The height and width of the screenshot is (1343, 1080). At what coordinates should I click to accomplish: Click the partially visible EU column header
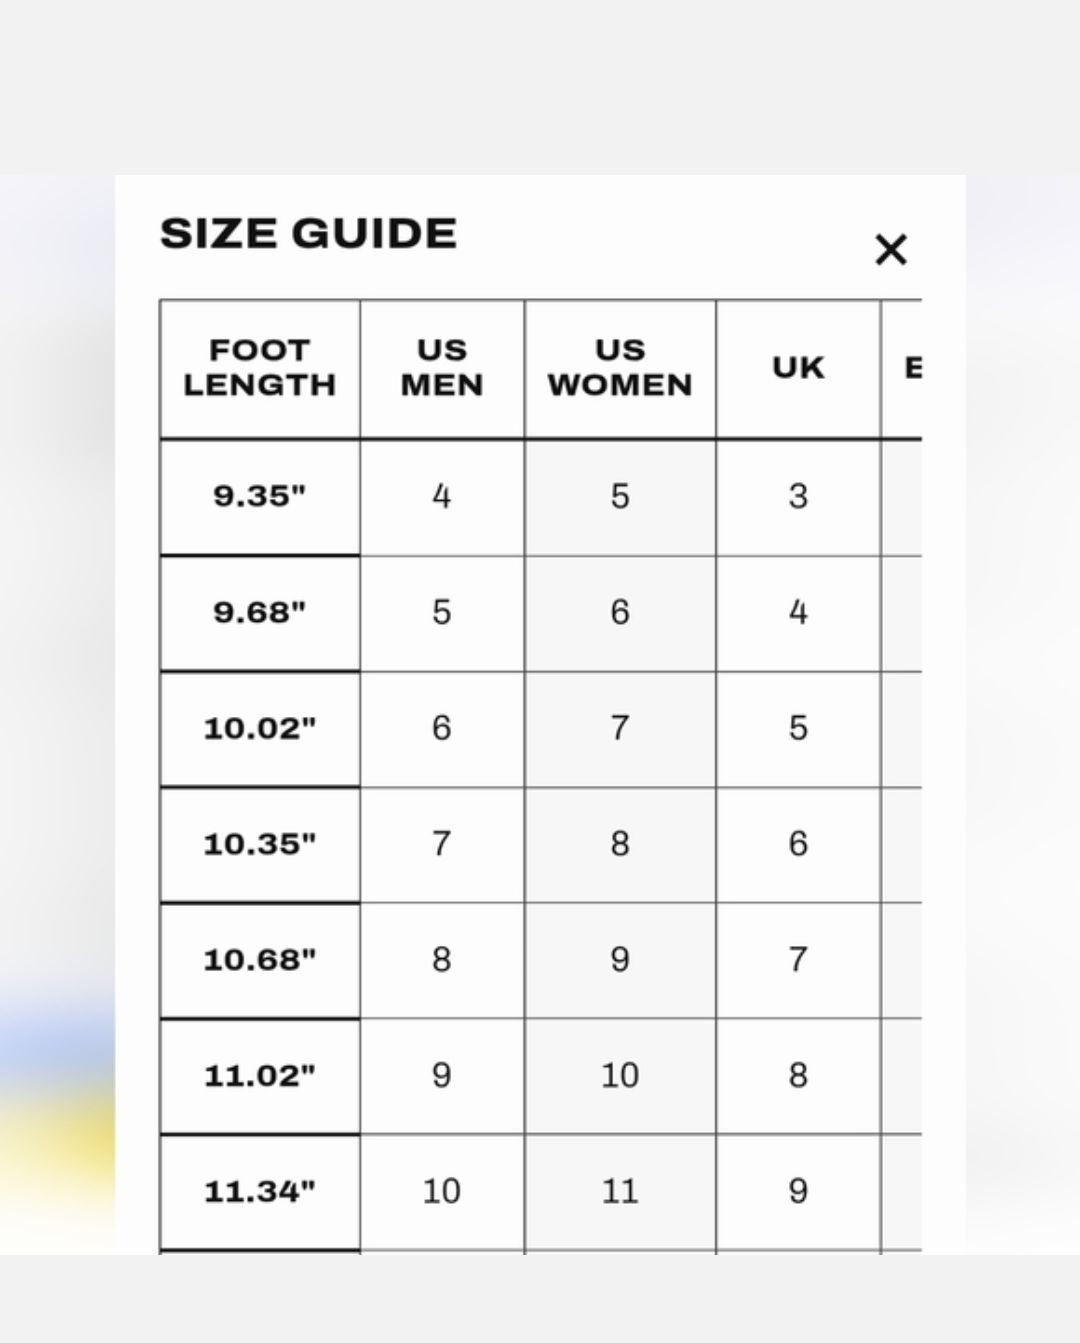point(902,368)
